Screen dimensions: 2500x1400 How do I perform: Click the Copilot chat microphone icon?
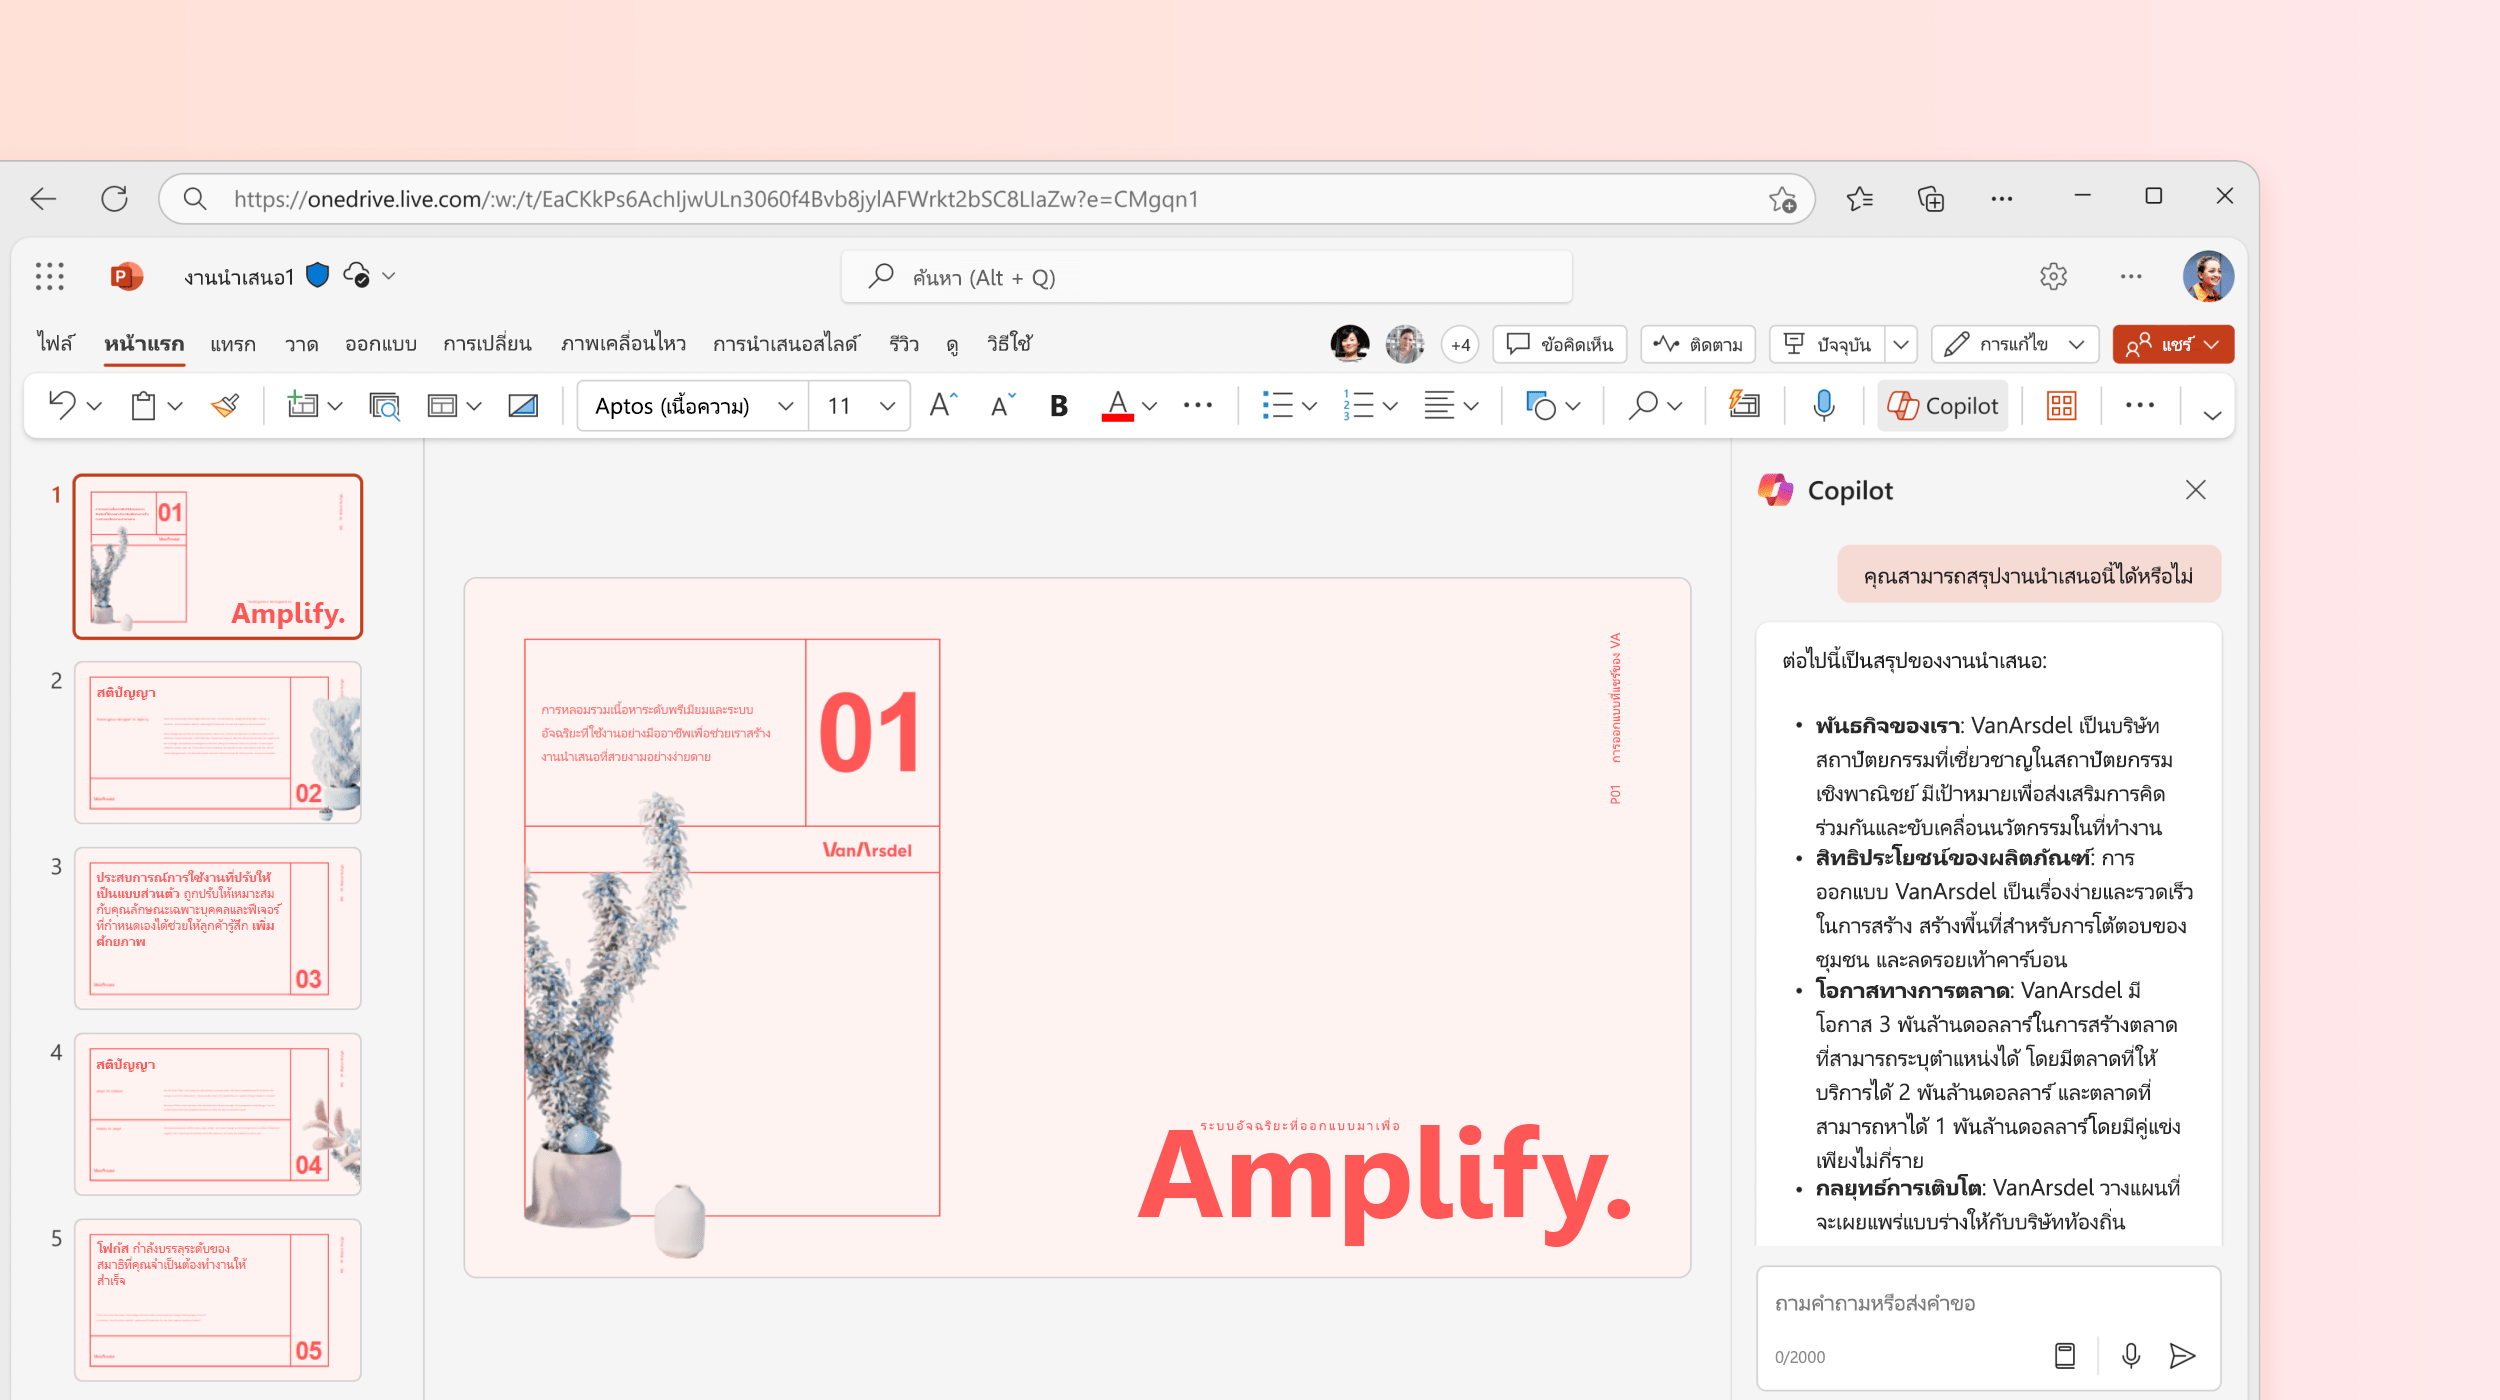tap(2131, 1356)
